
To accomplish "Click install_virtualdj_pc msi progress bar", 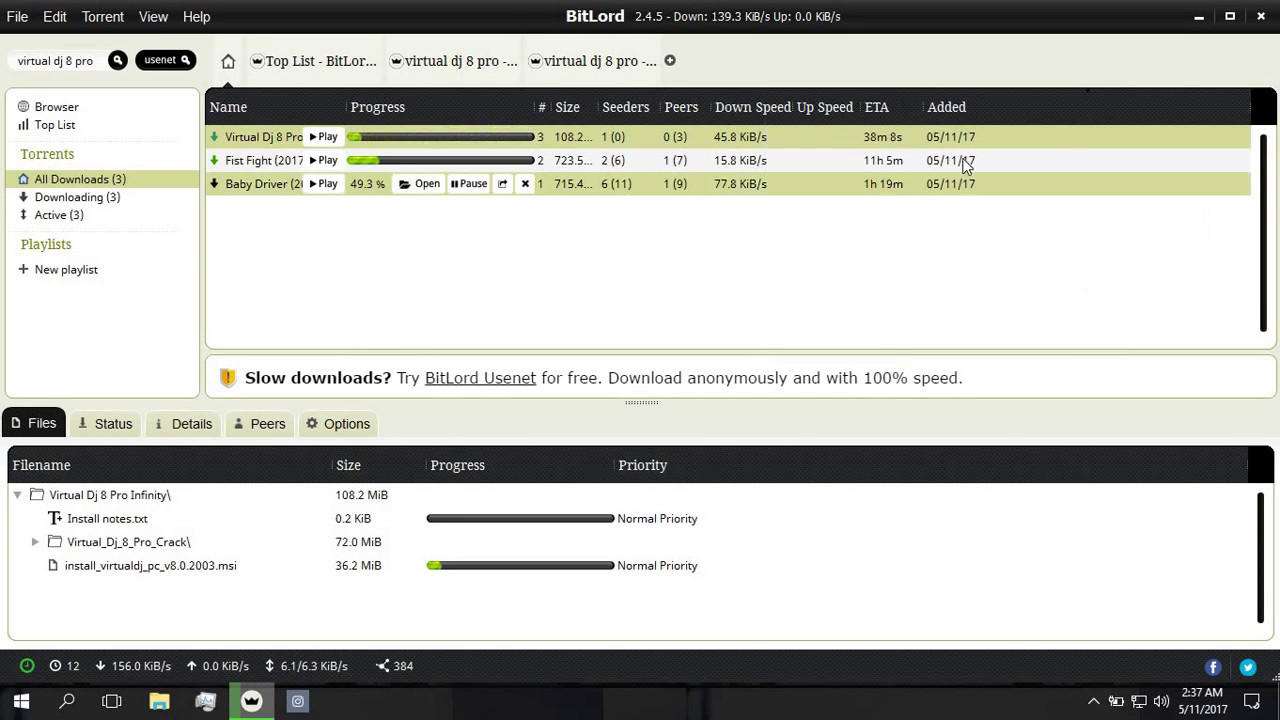I will tap(520, 565).
